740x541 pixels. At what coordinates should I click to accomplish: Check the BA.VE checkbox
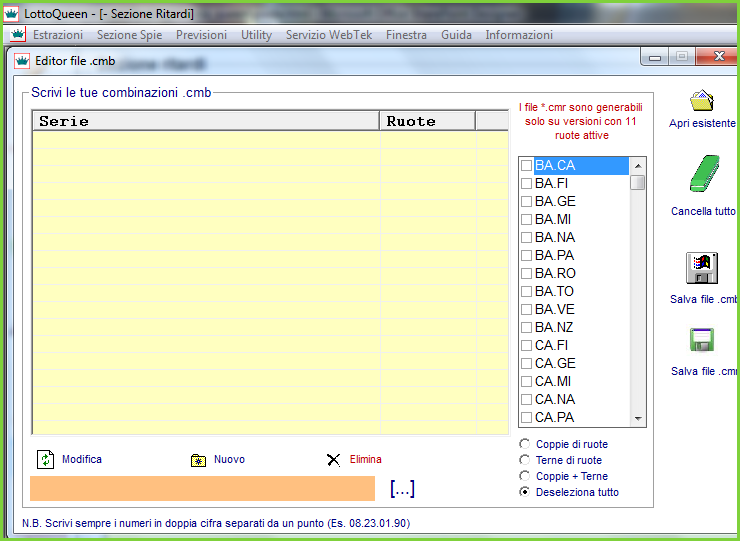526,310
